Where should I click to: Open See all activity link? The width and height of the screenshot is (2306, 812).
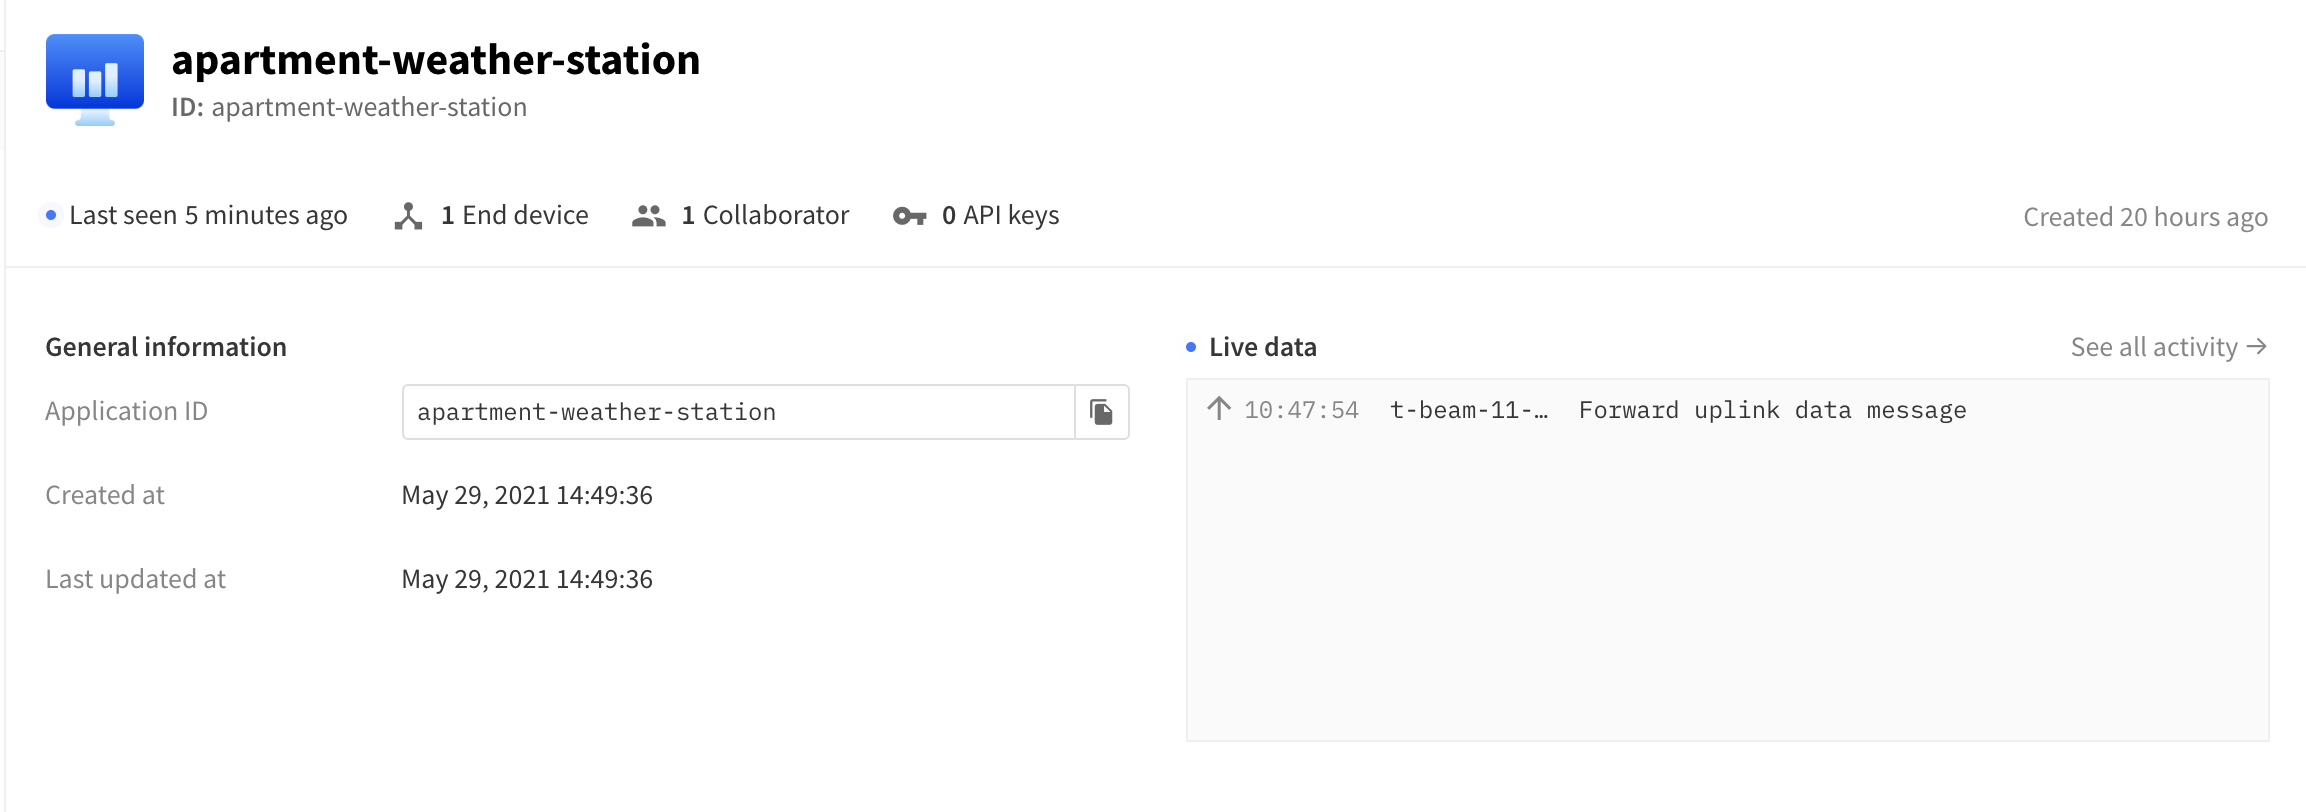2154,347
